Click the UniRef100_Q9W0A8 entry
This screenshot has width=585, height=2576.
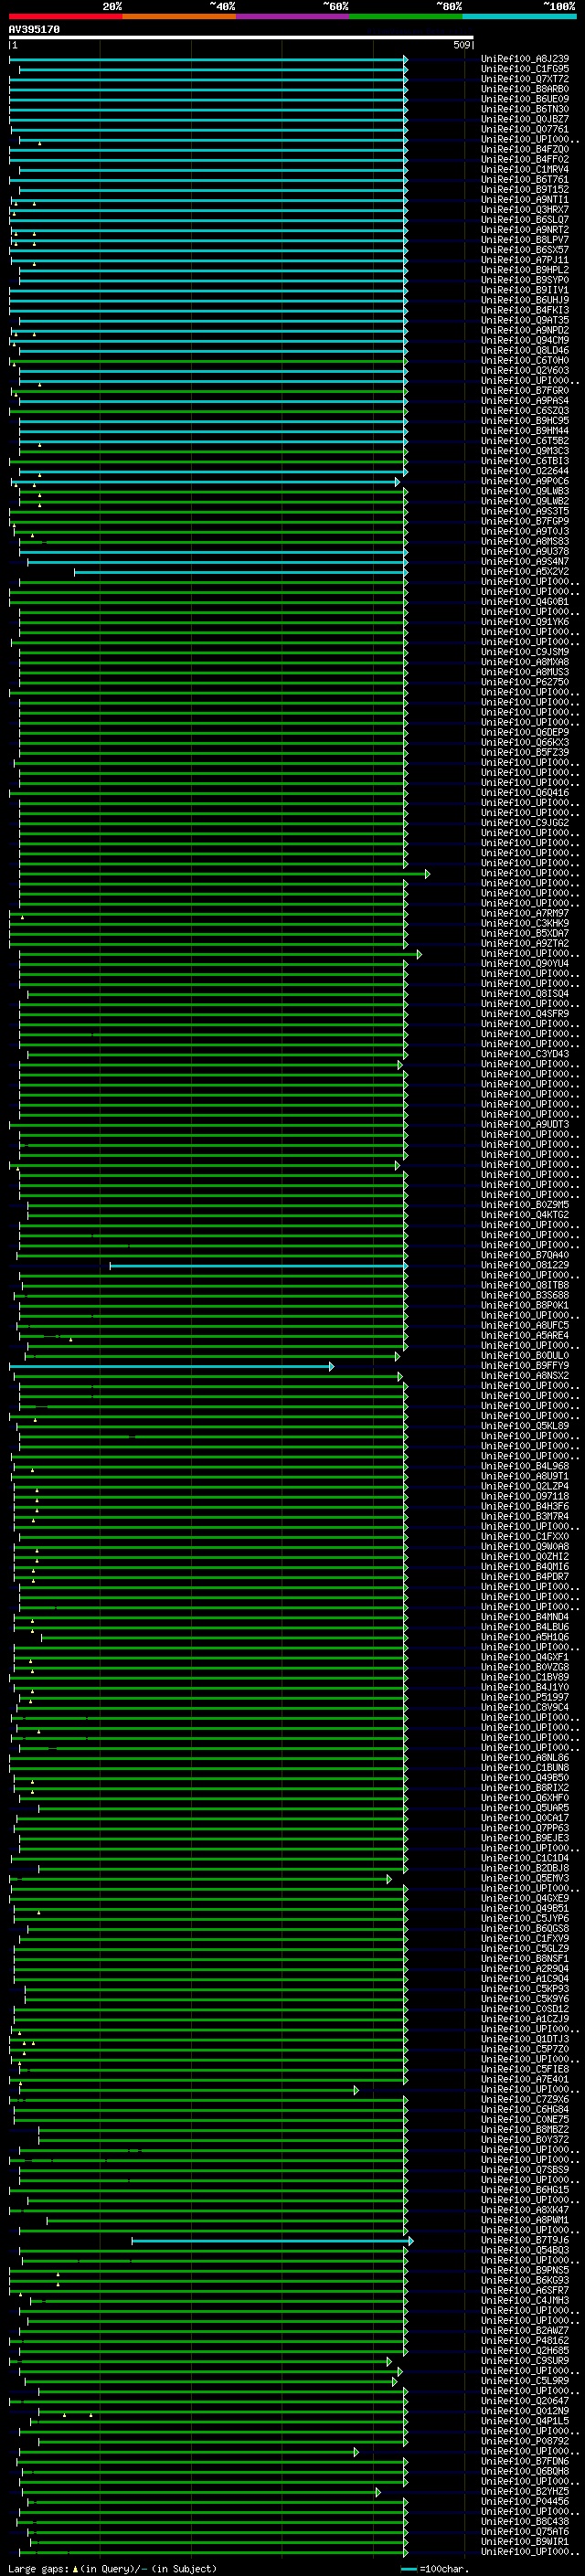pyautogui.click(x=525, y=1546)
